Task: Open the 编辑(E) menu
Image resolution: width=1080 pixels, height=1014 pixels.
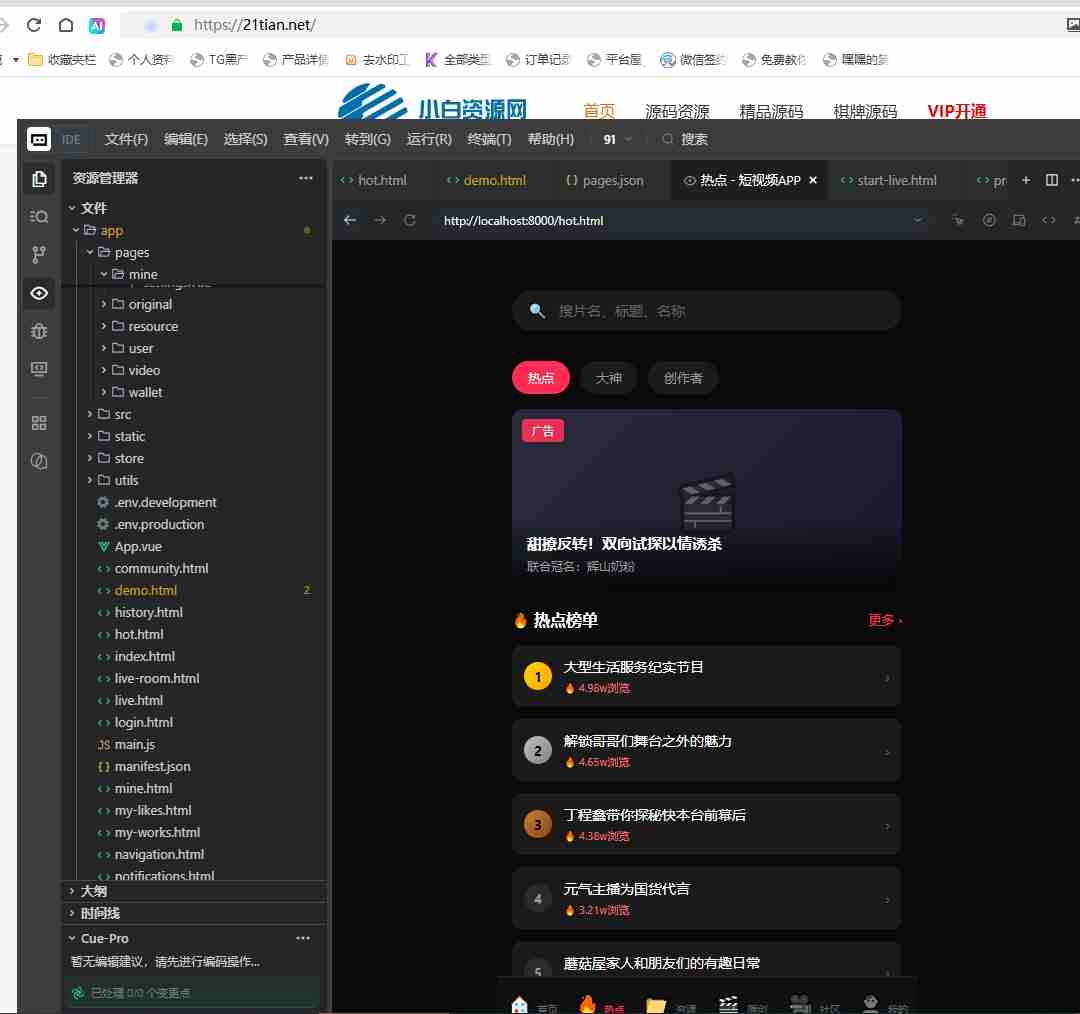Action: coord(186,139)
